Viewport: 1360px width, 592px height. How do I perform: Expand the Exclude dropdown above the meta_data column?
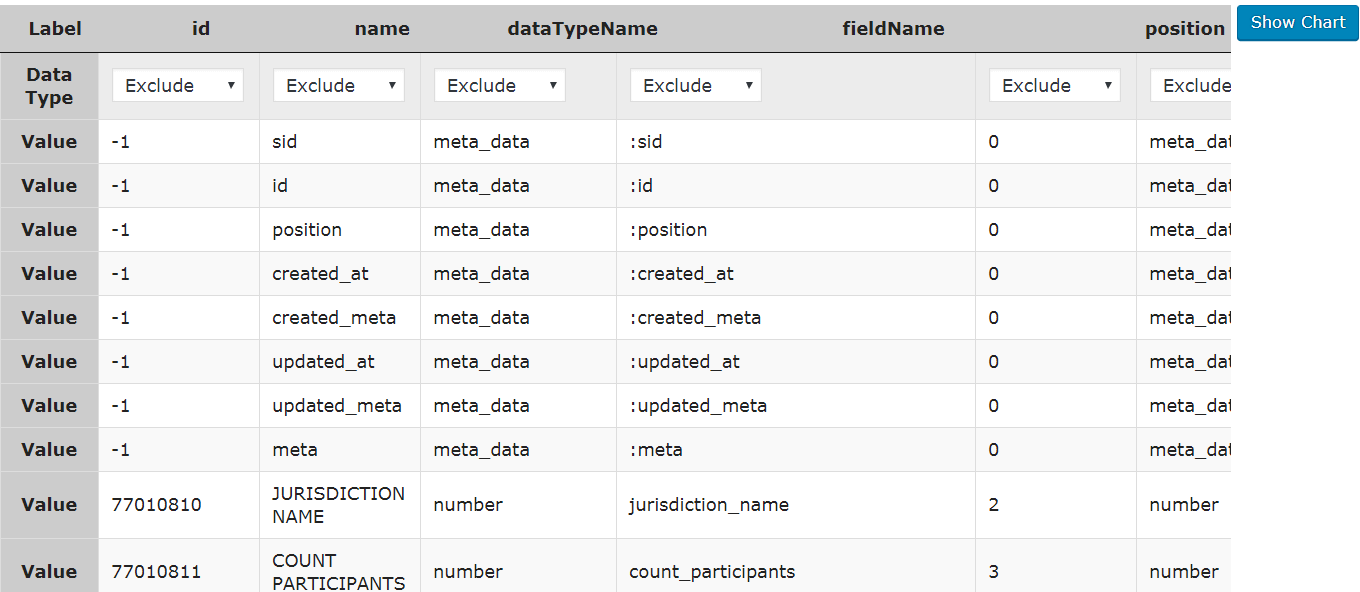[x=499, y=86]
